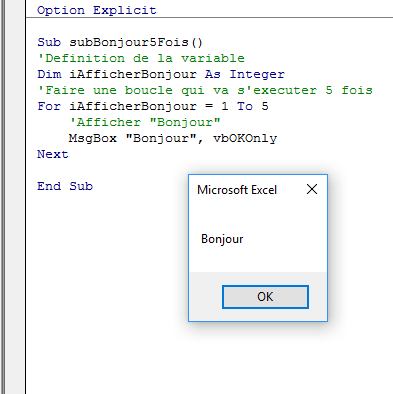
Task: Click the vbOKOnly constant
Action: 245,138
